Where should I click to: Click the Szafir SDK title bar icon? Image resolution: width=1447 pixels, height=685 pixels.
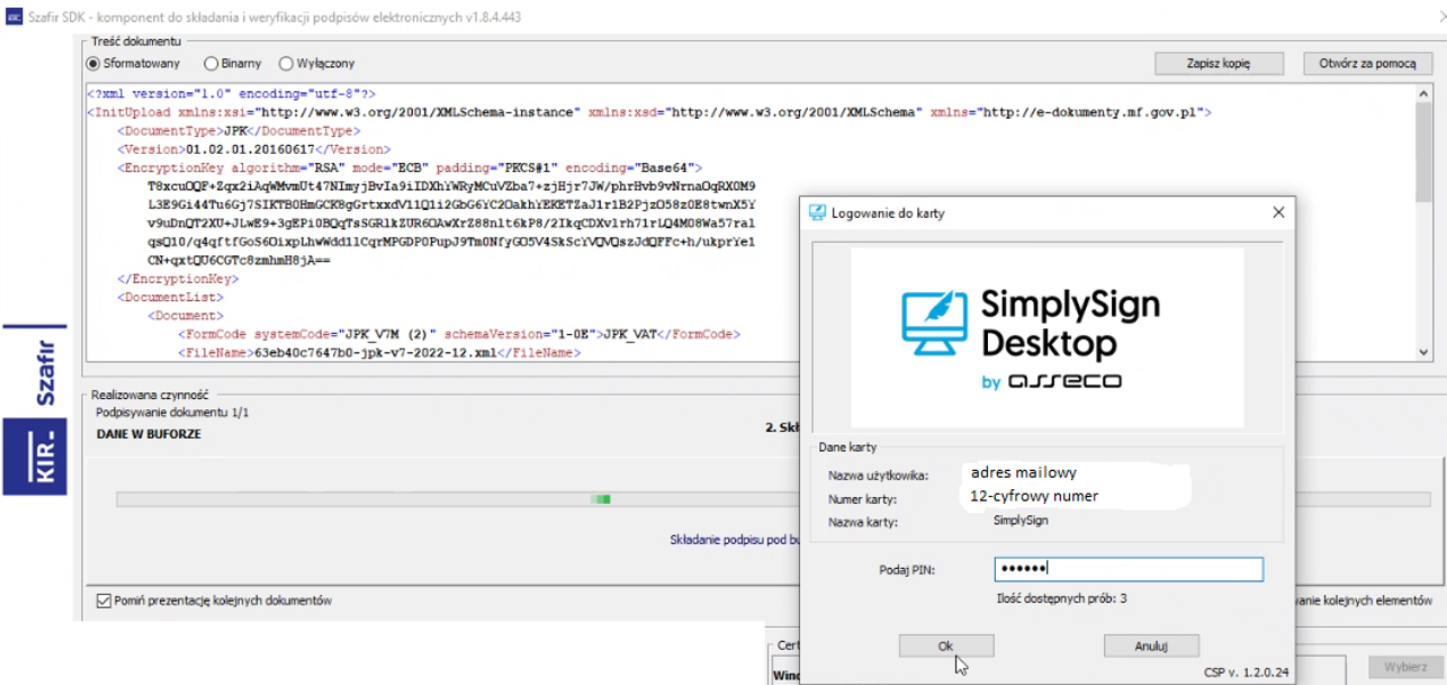pyautogui.click(x=14, y=18)
